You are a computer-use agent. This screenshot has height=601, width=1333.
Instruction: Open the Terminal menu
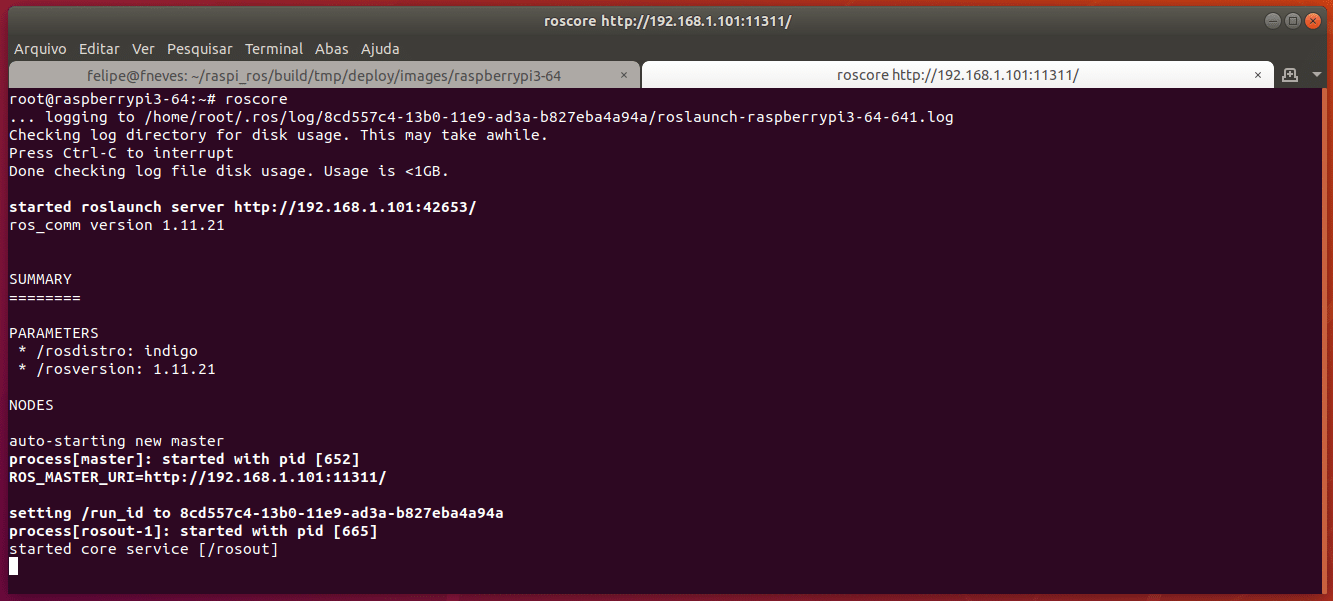(x=274, y=48)
